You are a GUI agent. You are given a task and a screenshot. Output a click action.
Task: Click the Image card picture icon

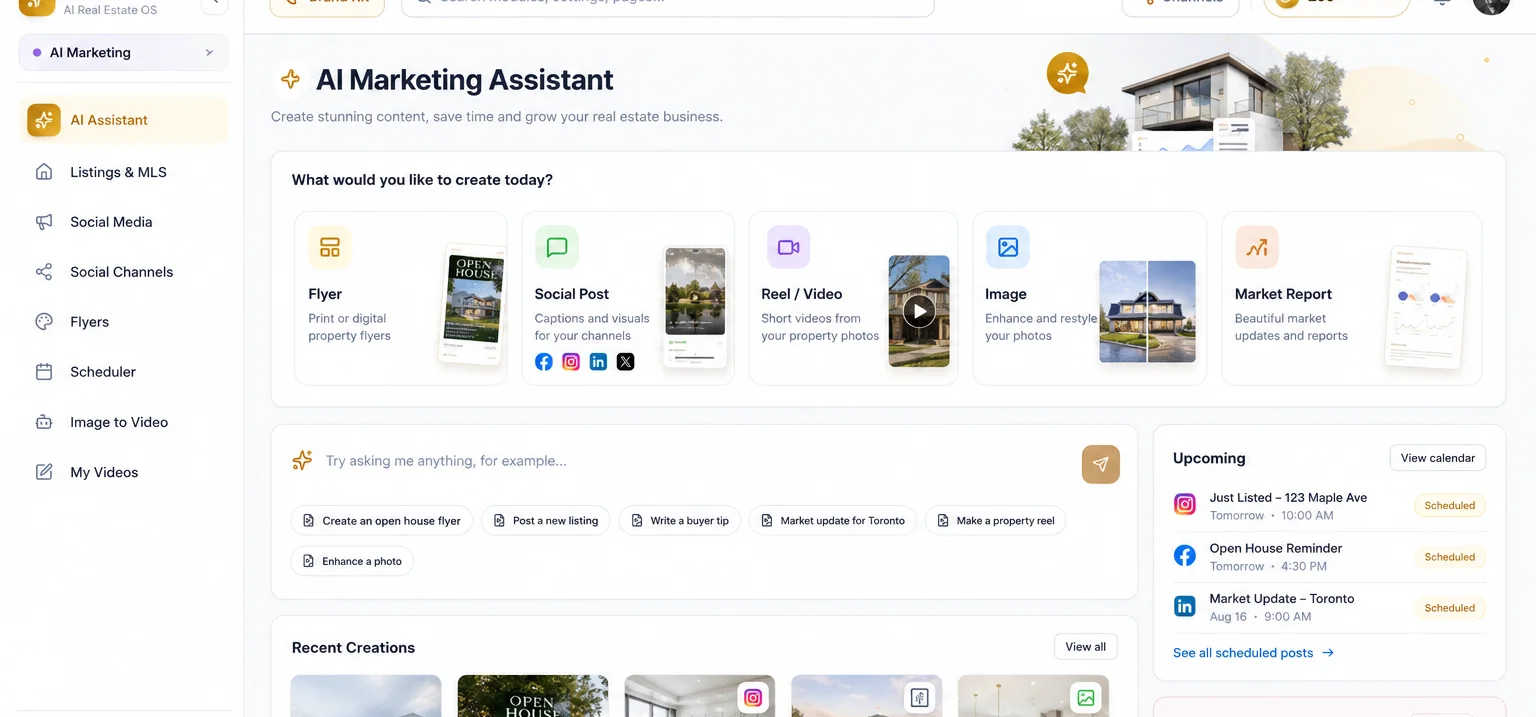click(x=1007, y=247)
